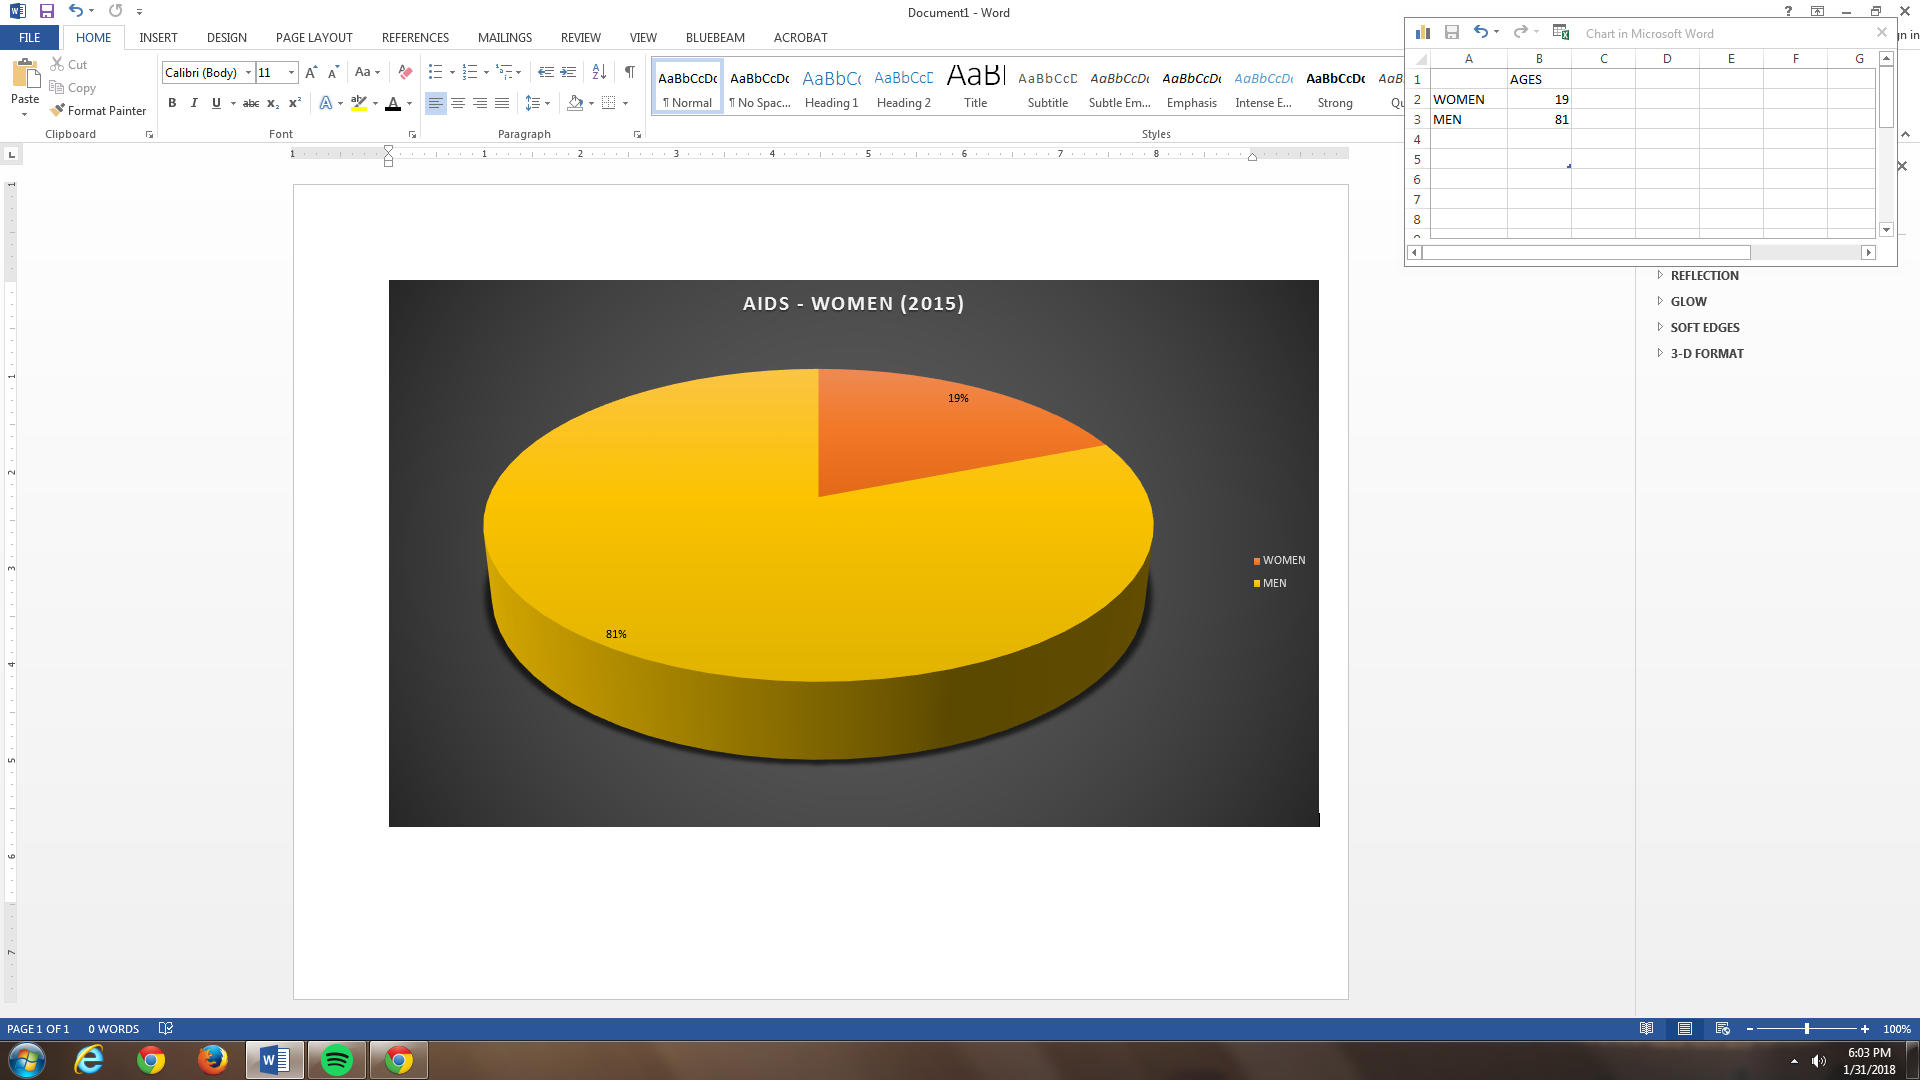Open Spotify from the taskbar
The height and width of the screenshot is (1080, 1920).
coord(337,1060)
